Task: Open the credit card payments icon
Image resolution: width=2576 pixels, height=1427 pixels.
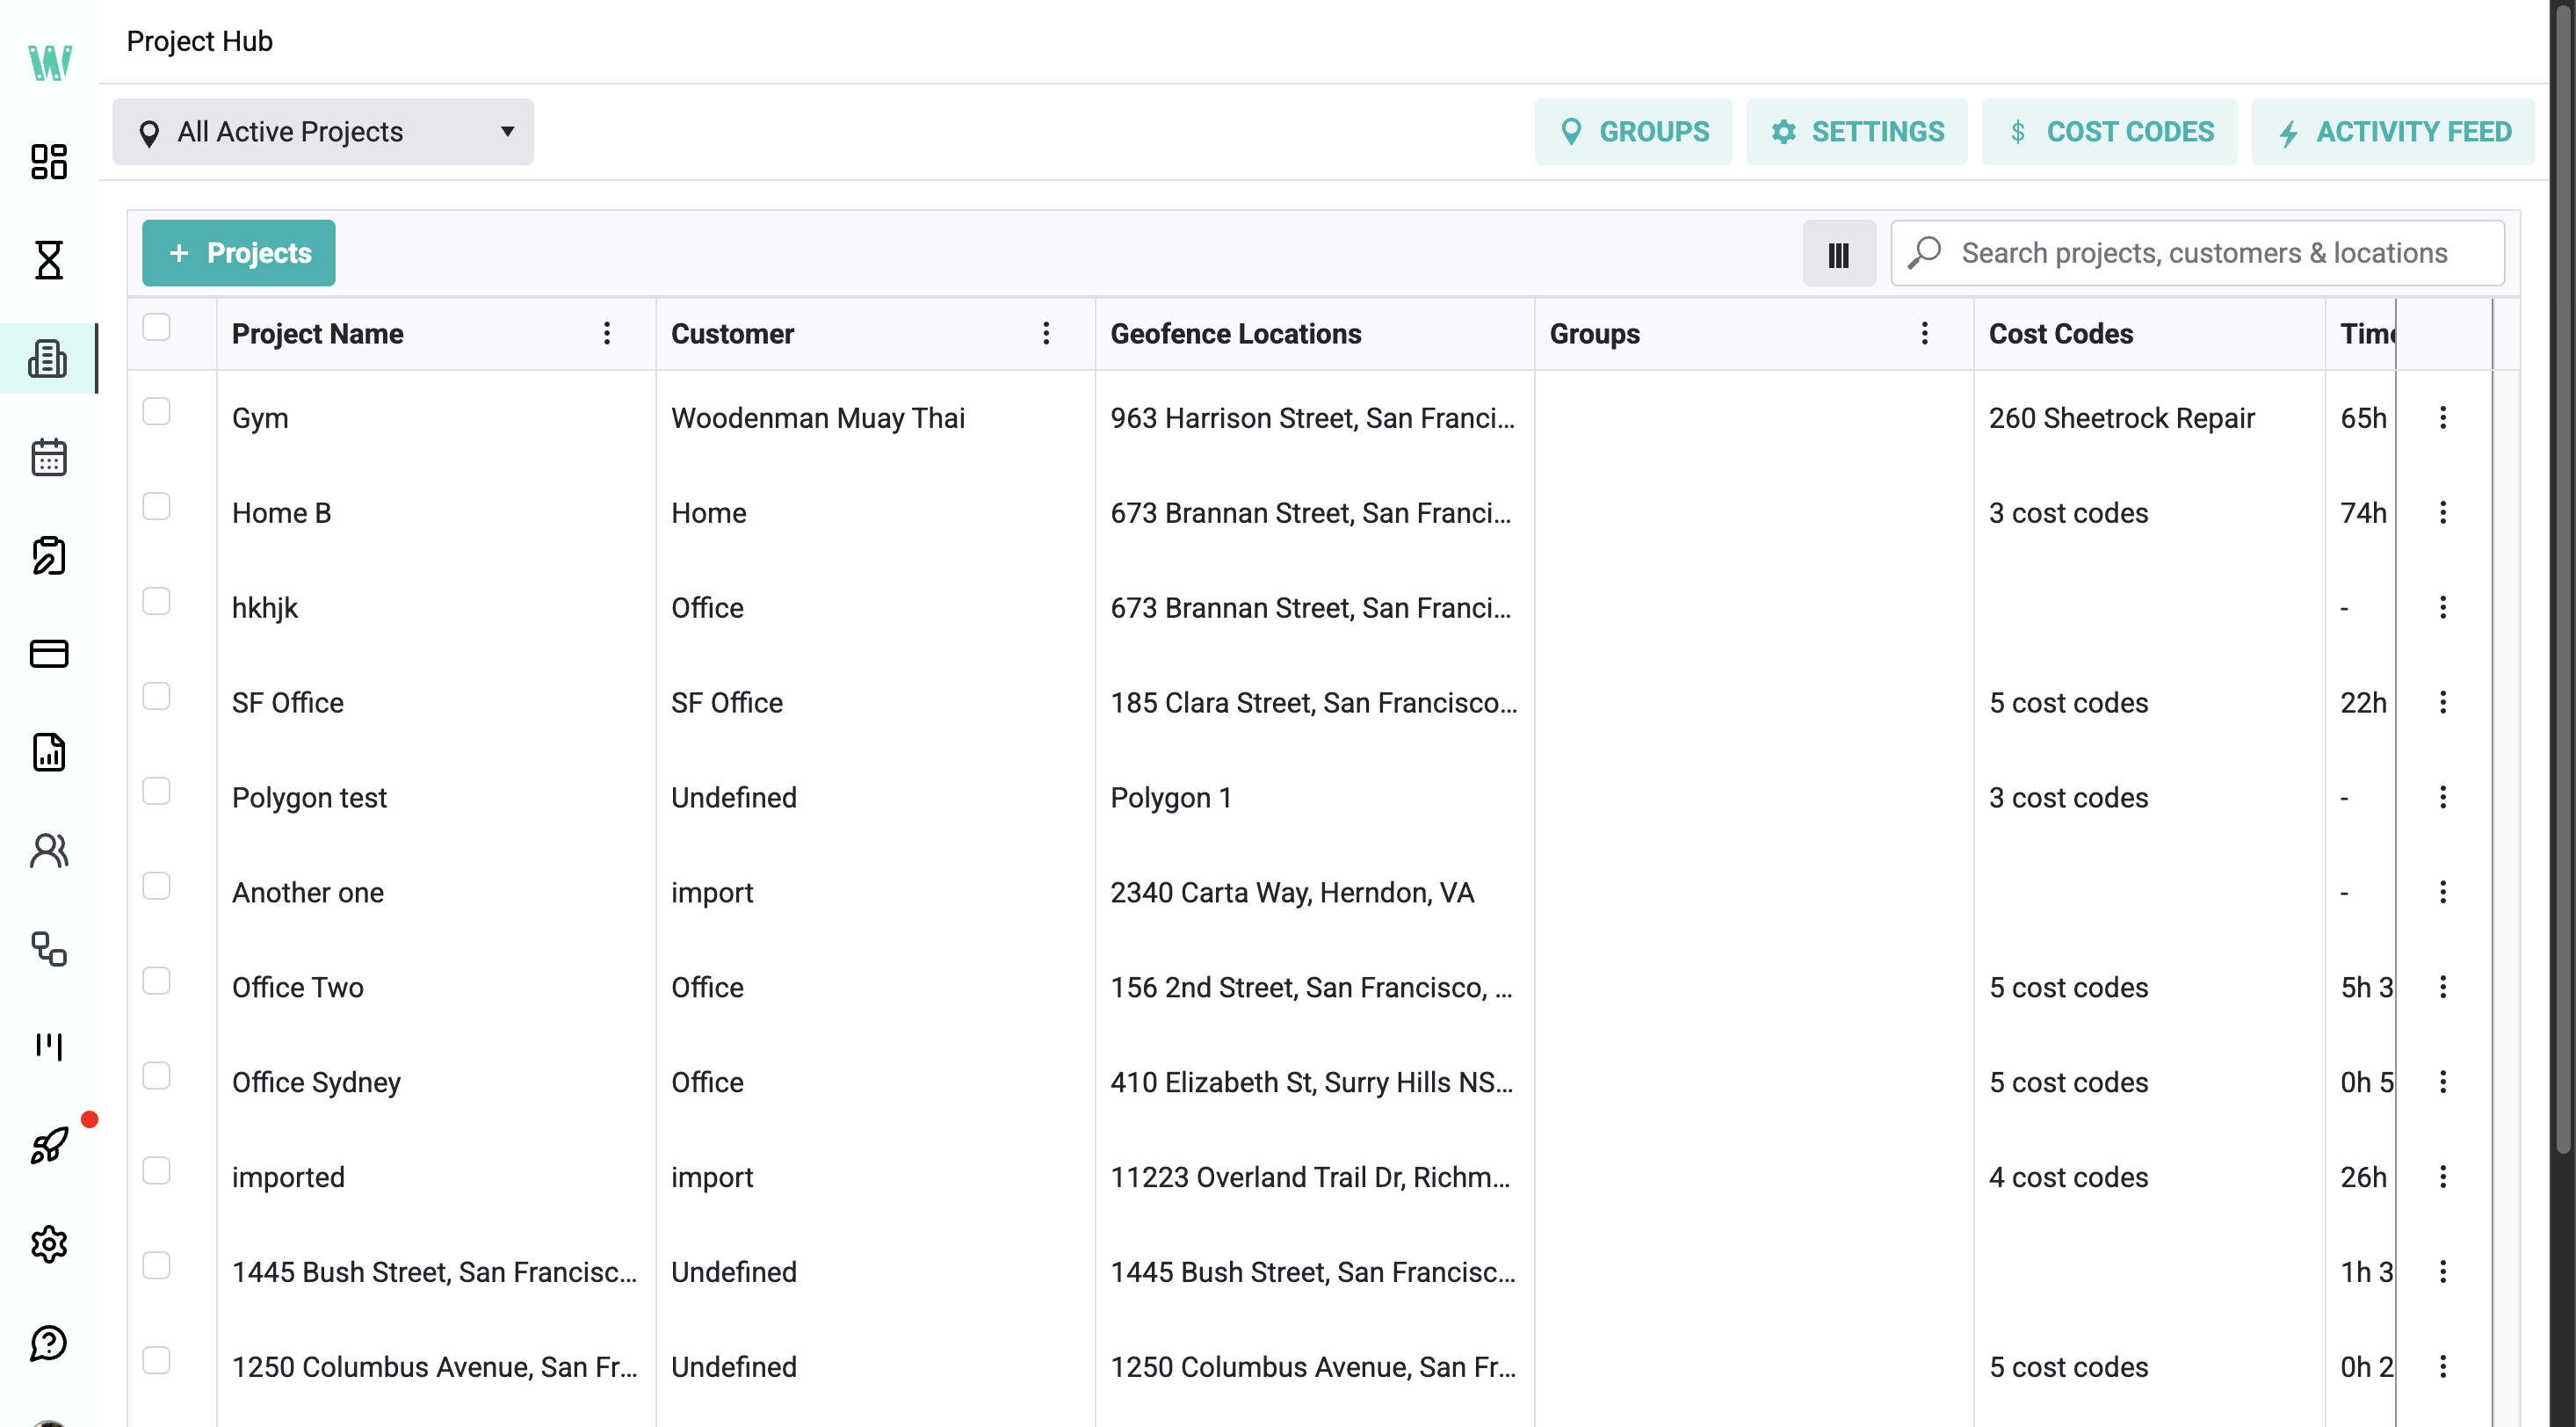Action: [48, 654]
